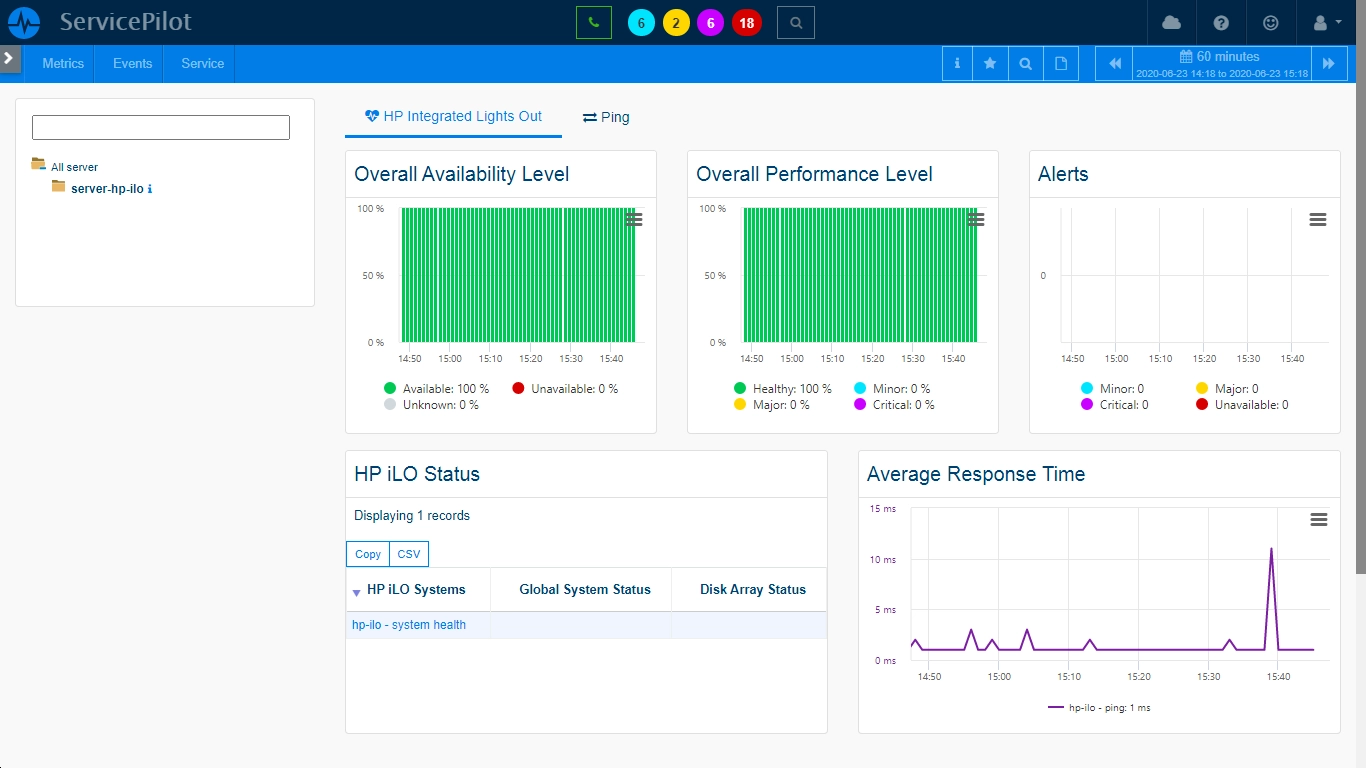Toggle the Unavailable legend in availability chart
This screenshot has width=1366, height=768.
click(565, 389)
